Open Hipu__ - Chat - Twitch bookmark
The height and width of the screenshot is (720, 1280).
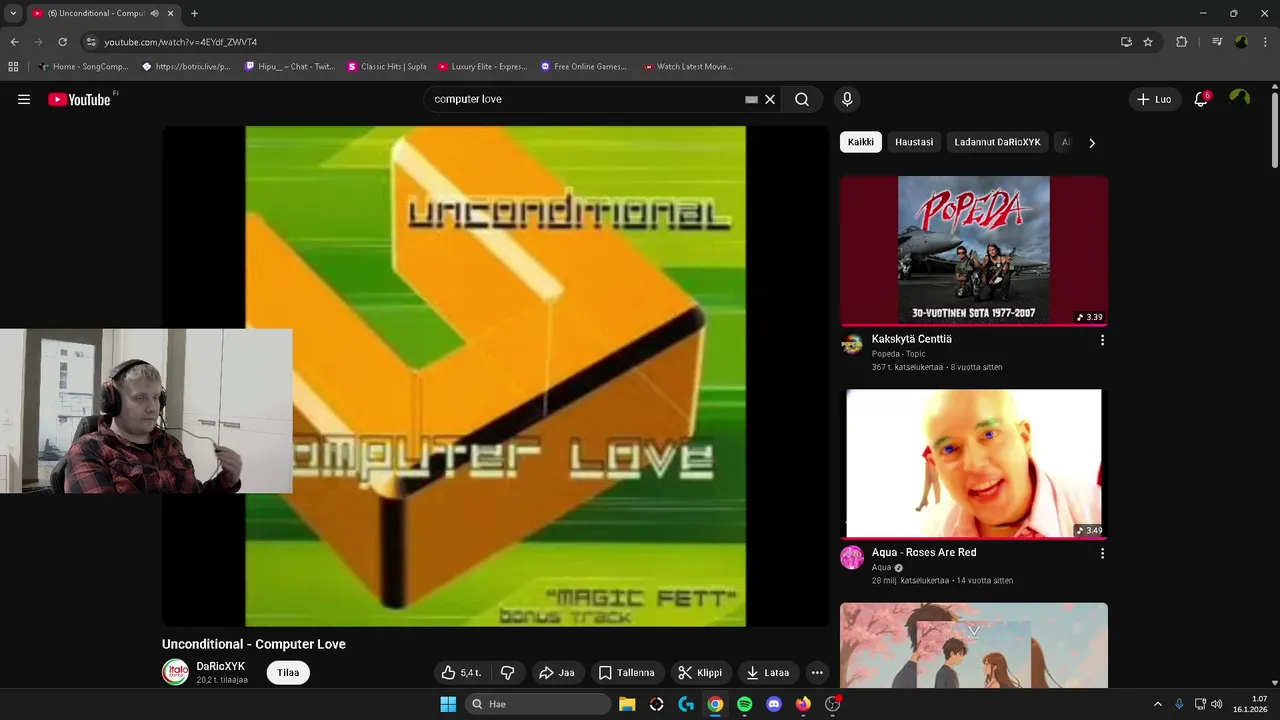[x=290, y=67]
